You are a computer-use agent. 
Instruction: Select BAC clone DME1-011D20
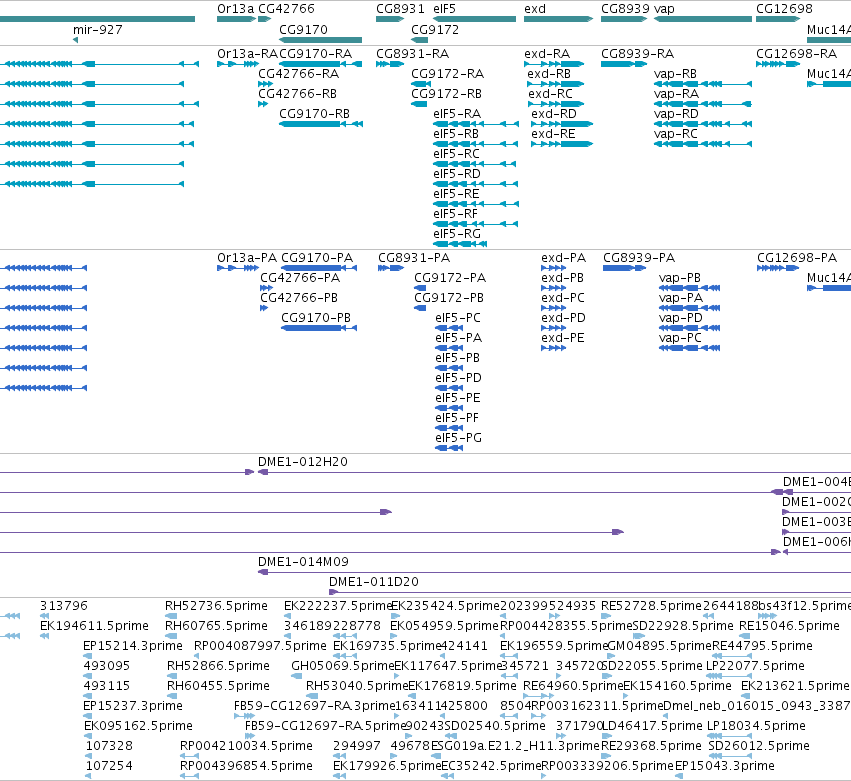[374, 582]
